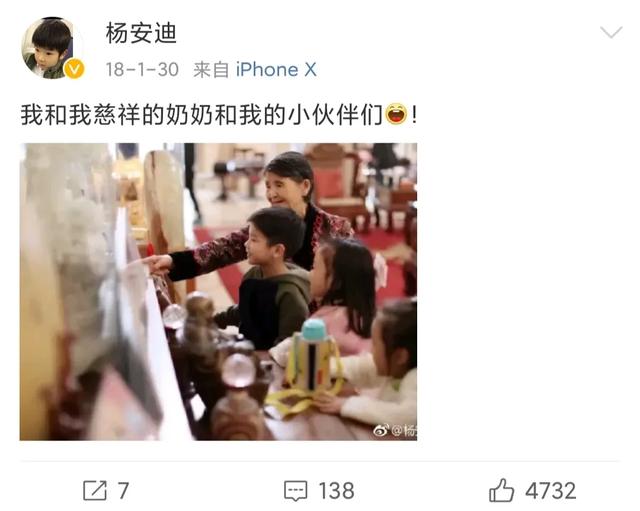Click the @杨 watermark text on photo
Image resolution: width=640 pixels, height=511 pixels.
(x=404, y=430)
